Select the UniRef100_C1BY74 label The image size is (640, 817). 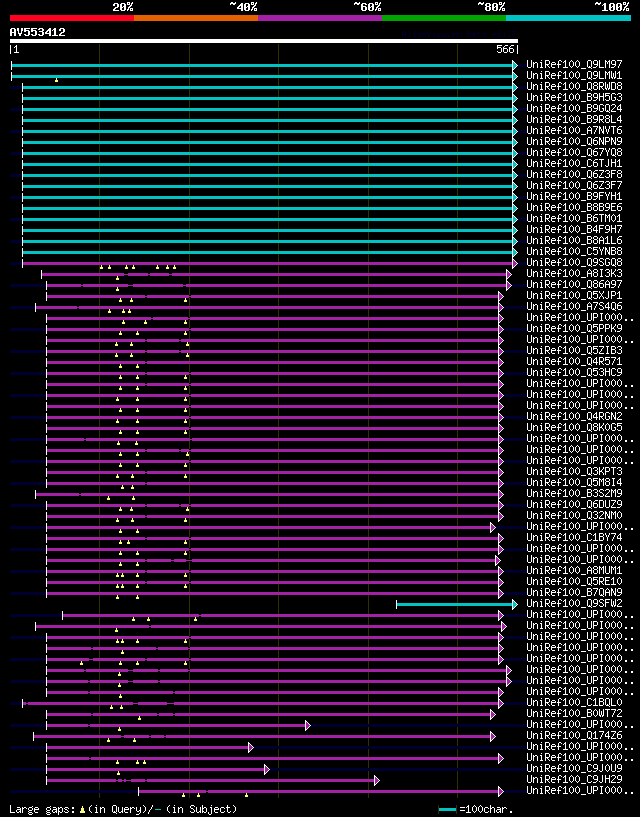click(574, 538)
